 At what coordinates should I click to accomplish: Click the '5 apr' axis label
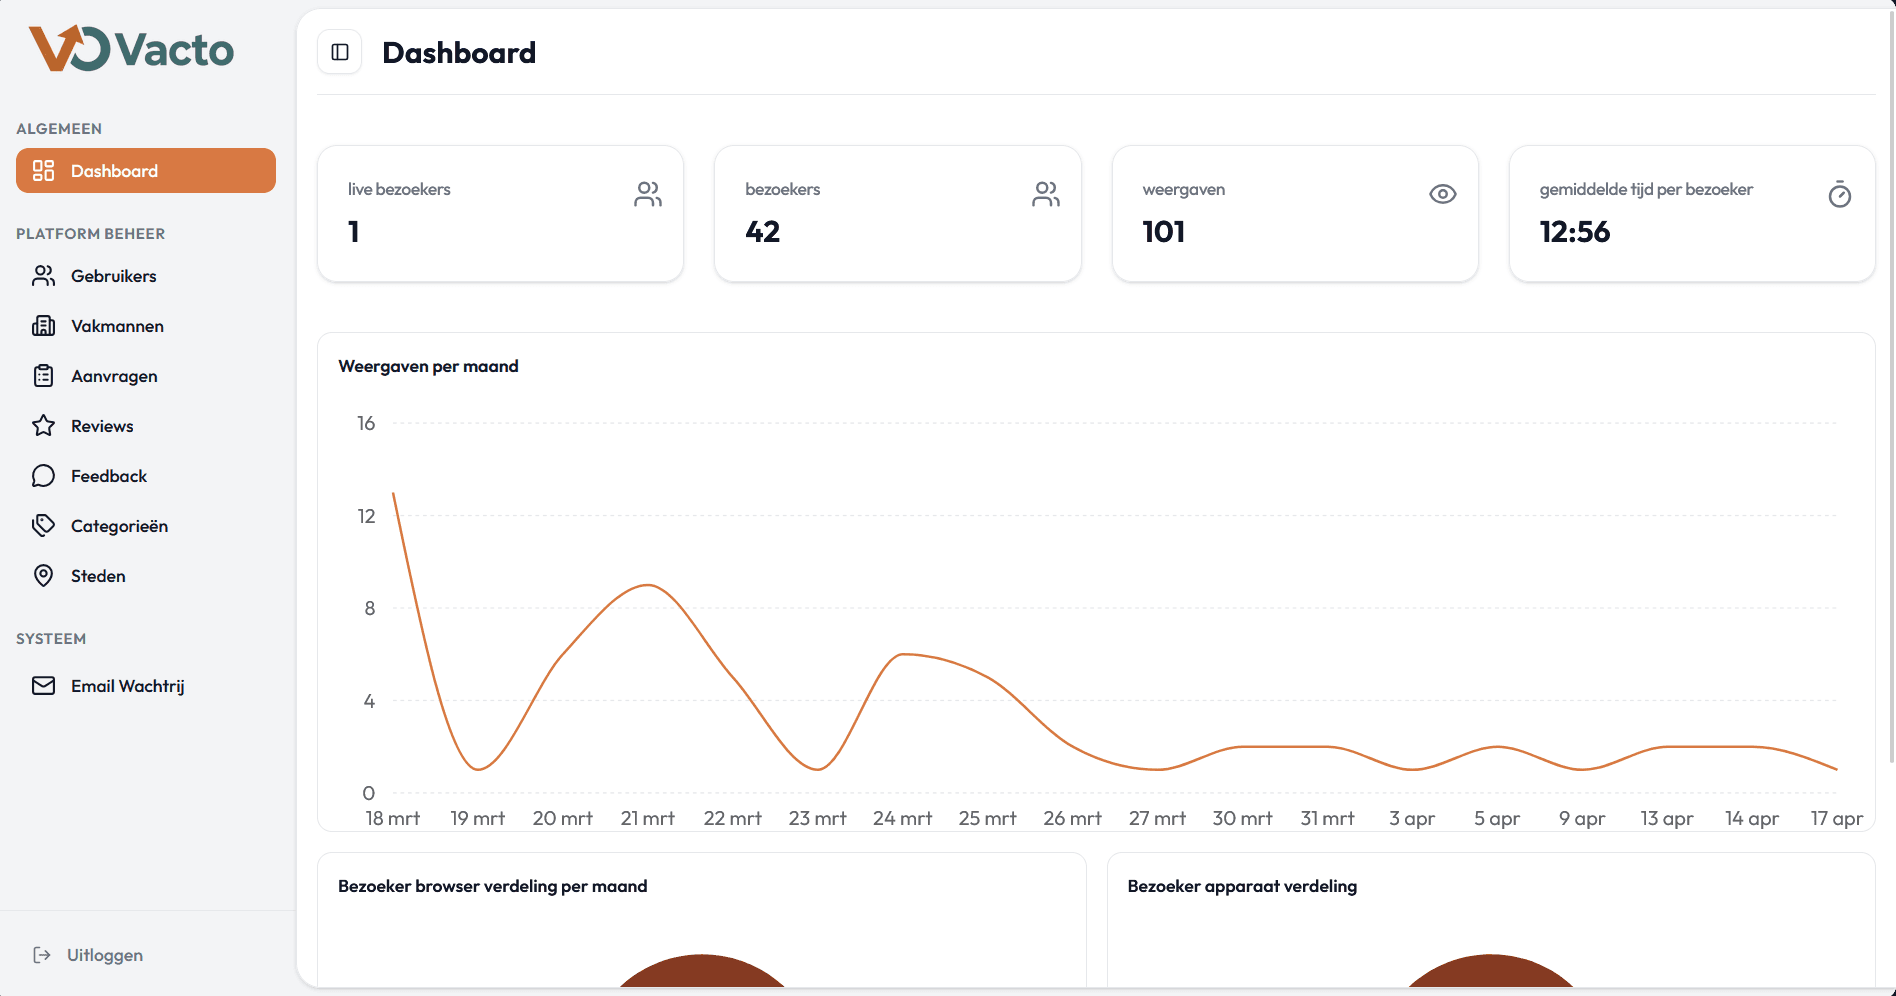pyautogui.click(x=1497, y=818)
